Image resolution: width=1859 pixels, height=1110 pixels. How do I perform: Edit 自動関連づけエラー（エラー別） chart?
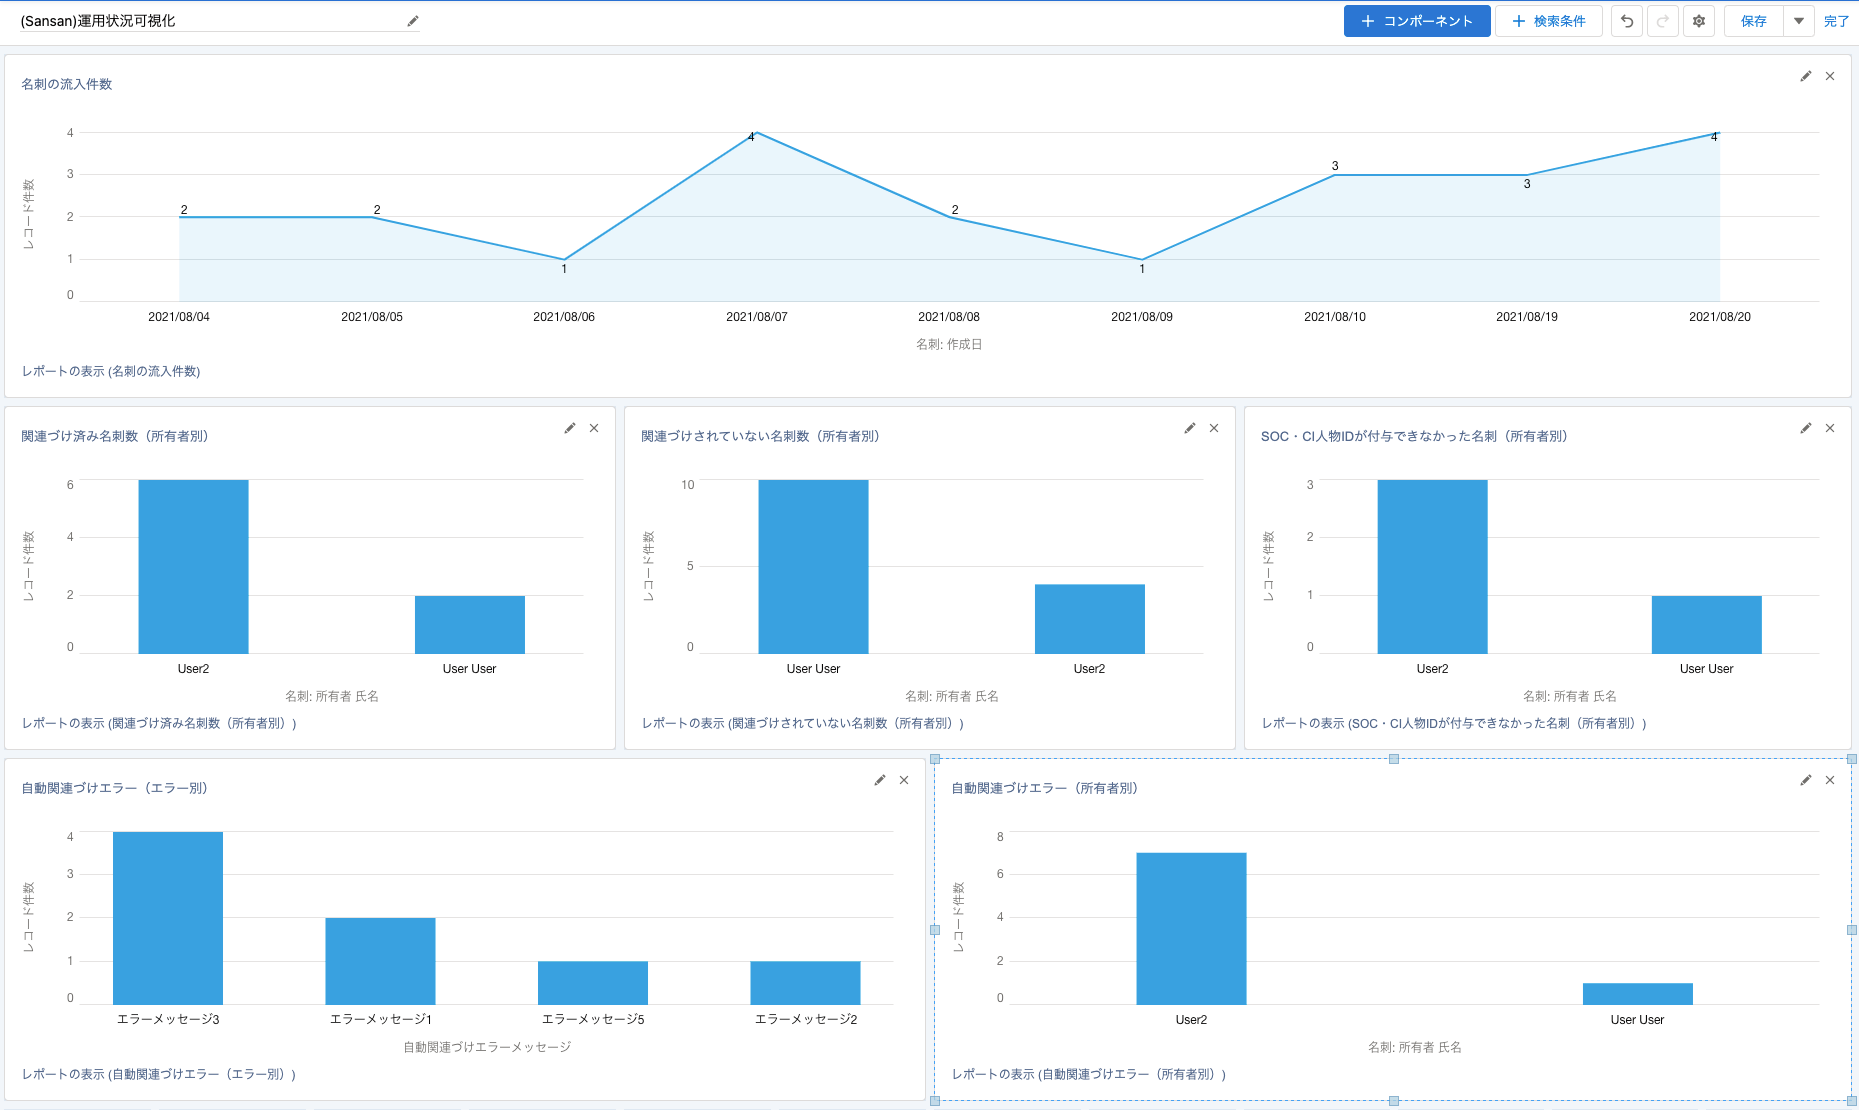coord(880,780)
